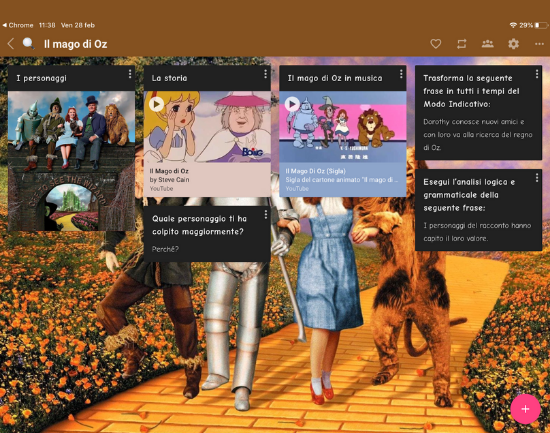Click the remake arrows icon

coord(462,44)
